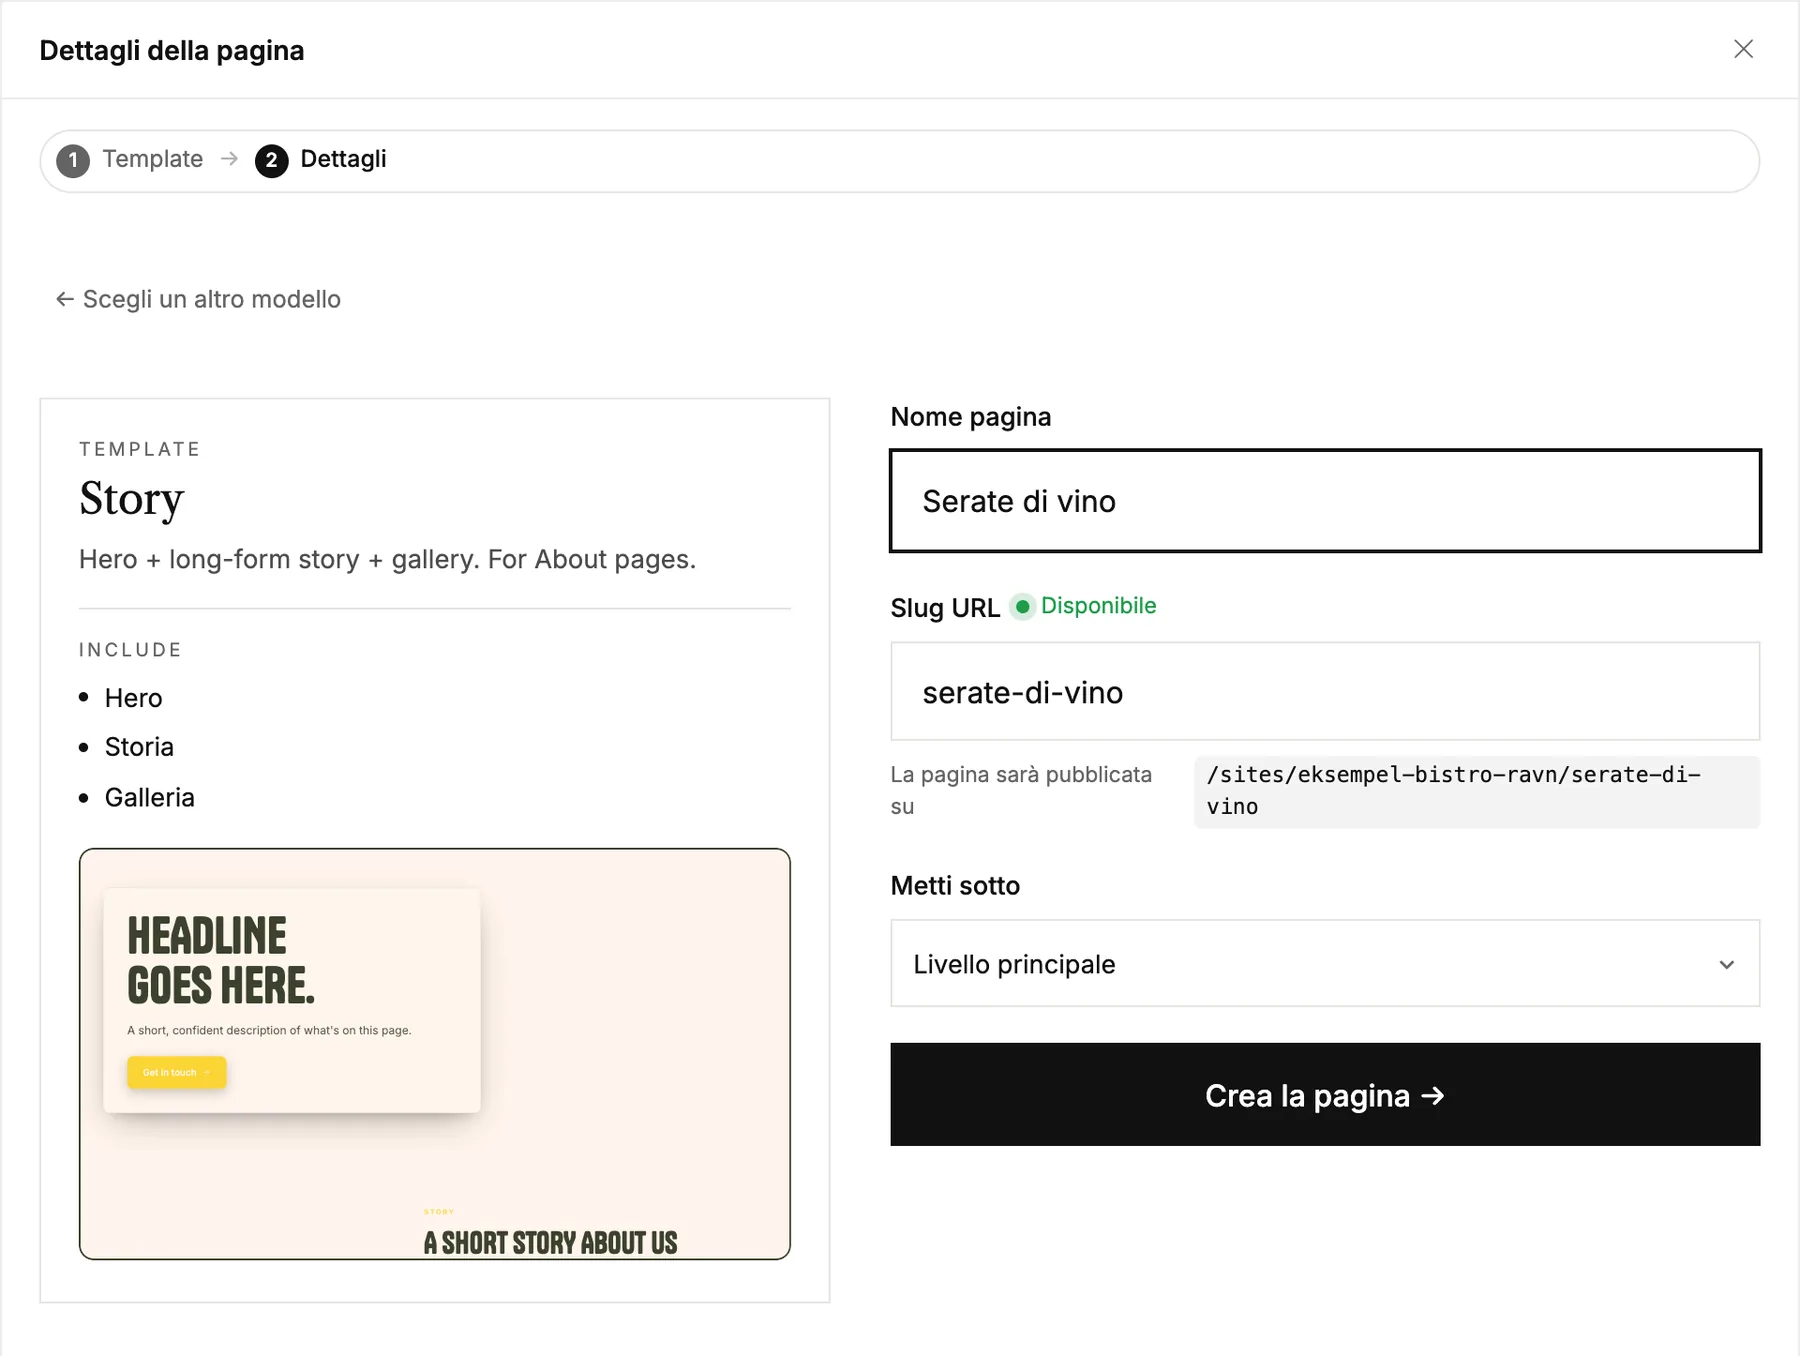Click the Scegli un altro modello link

tap(198, 299)
